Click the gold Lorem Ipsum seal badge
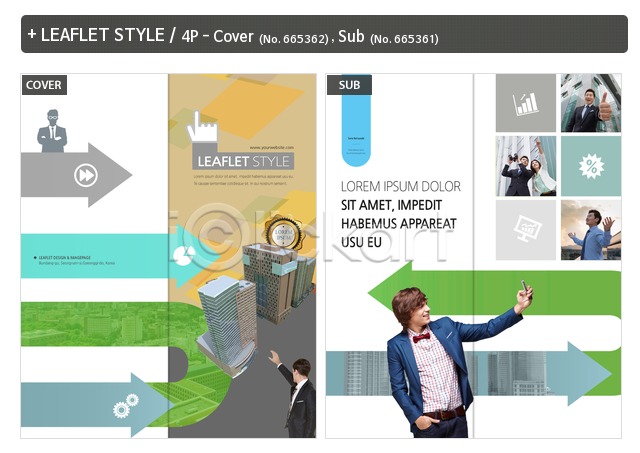 click(x=283, y=233)
